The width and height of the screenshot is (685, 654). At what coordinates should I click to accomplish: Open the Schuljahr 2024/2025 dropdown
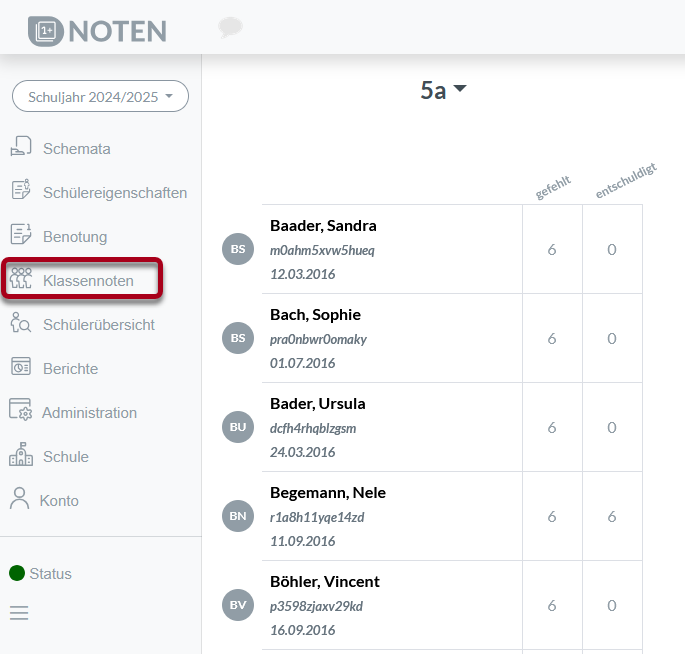(x=100, y=96)
